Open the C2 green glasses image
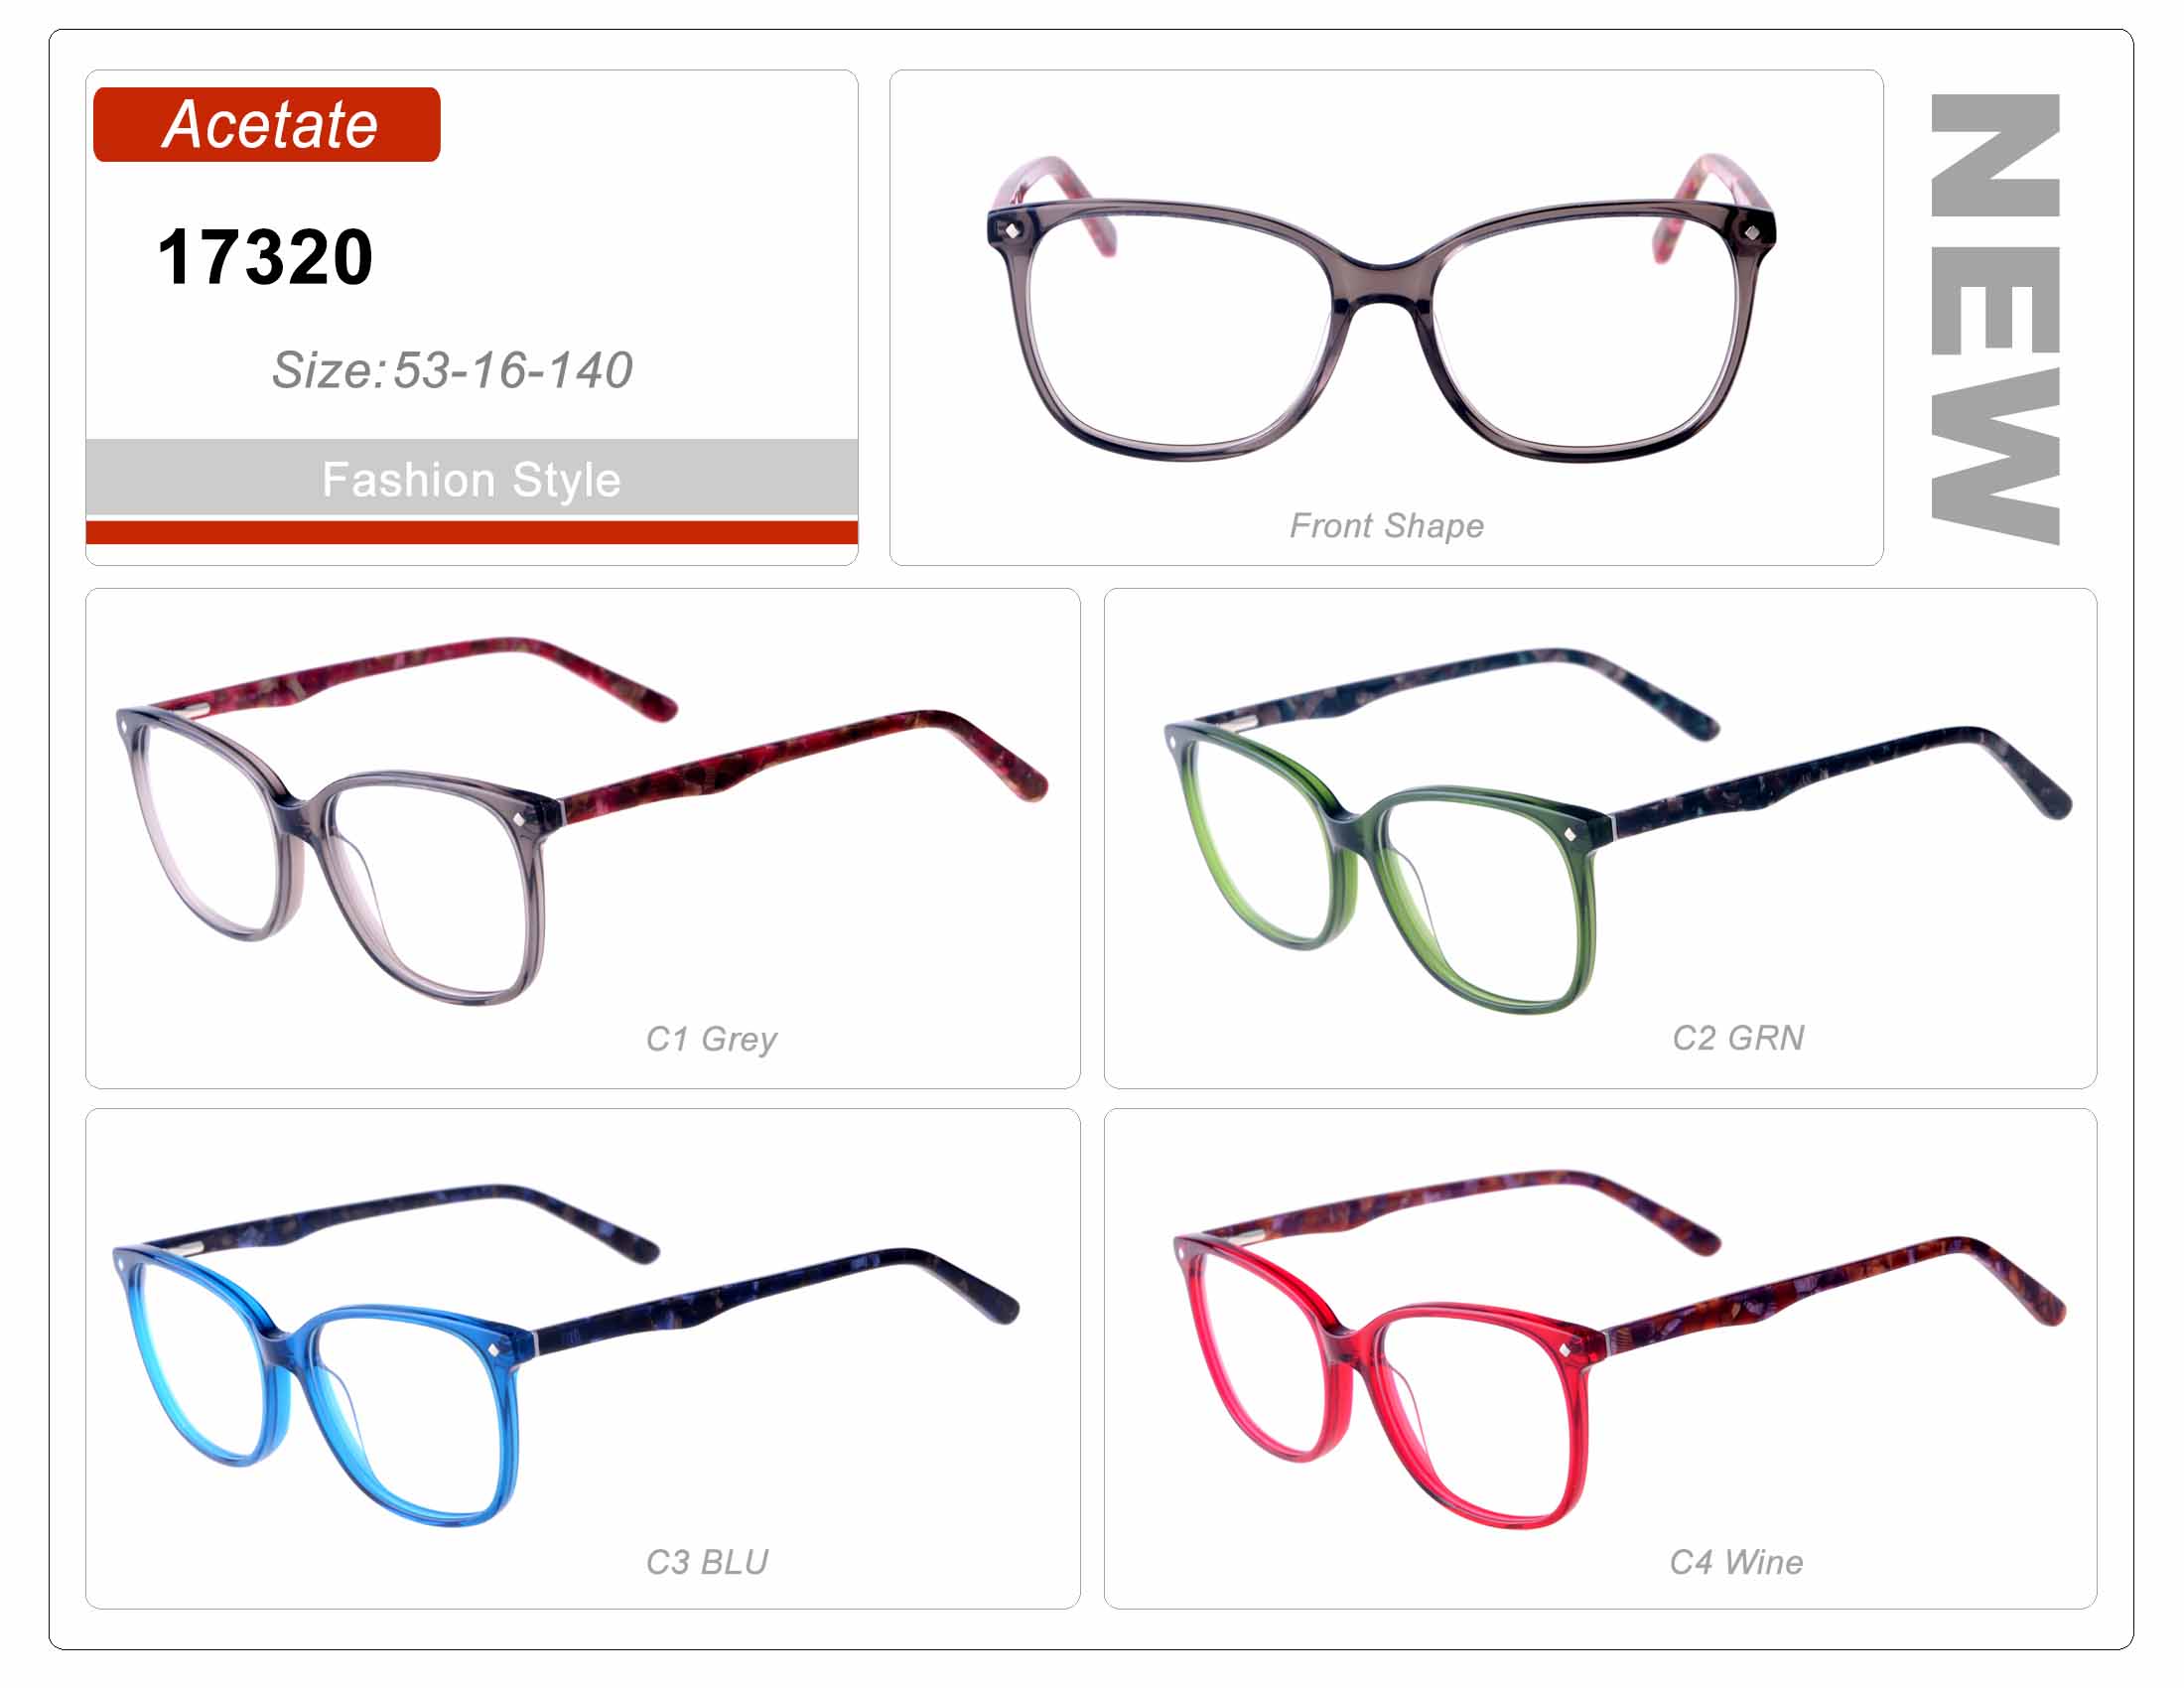2184x1688 pixels. [1618, 830]
